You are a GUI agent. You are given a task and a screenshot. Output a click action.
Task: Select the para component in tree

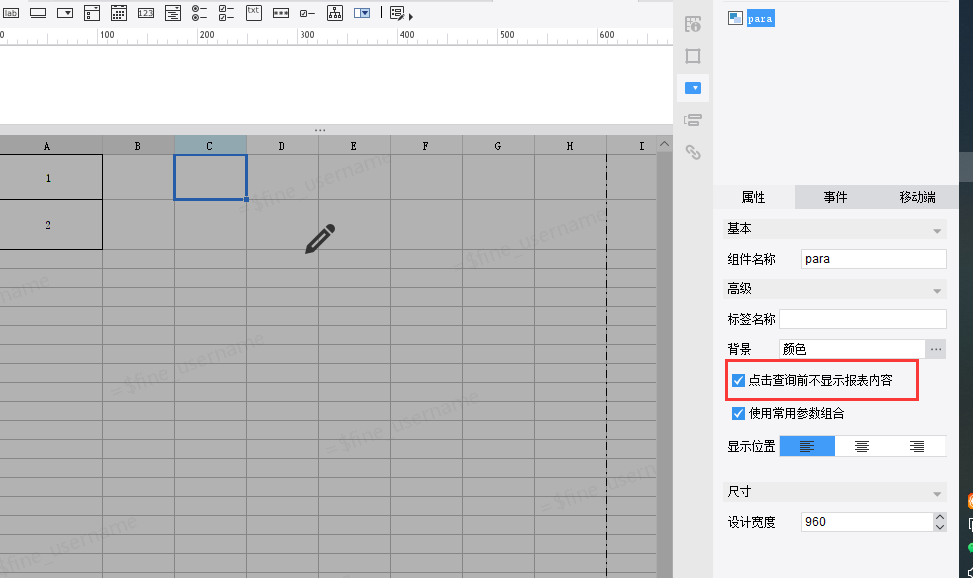coord(759,19)
